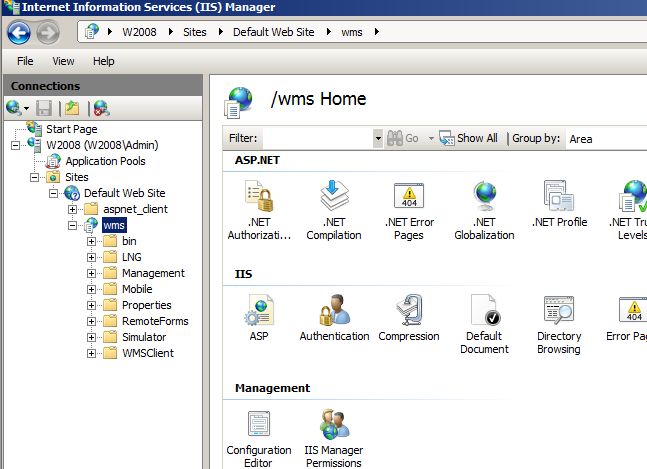Open the ASP feature icon
Screen dimensions: 647x469
[x=259, y=318]
